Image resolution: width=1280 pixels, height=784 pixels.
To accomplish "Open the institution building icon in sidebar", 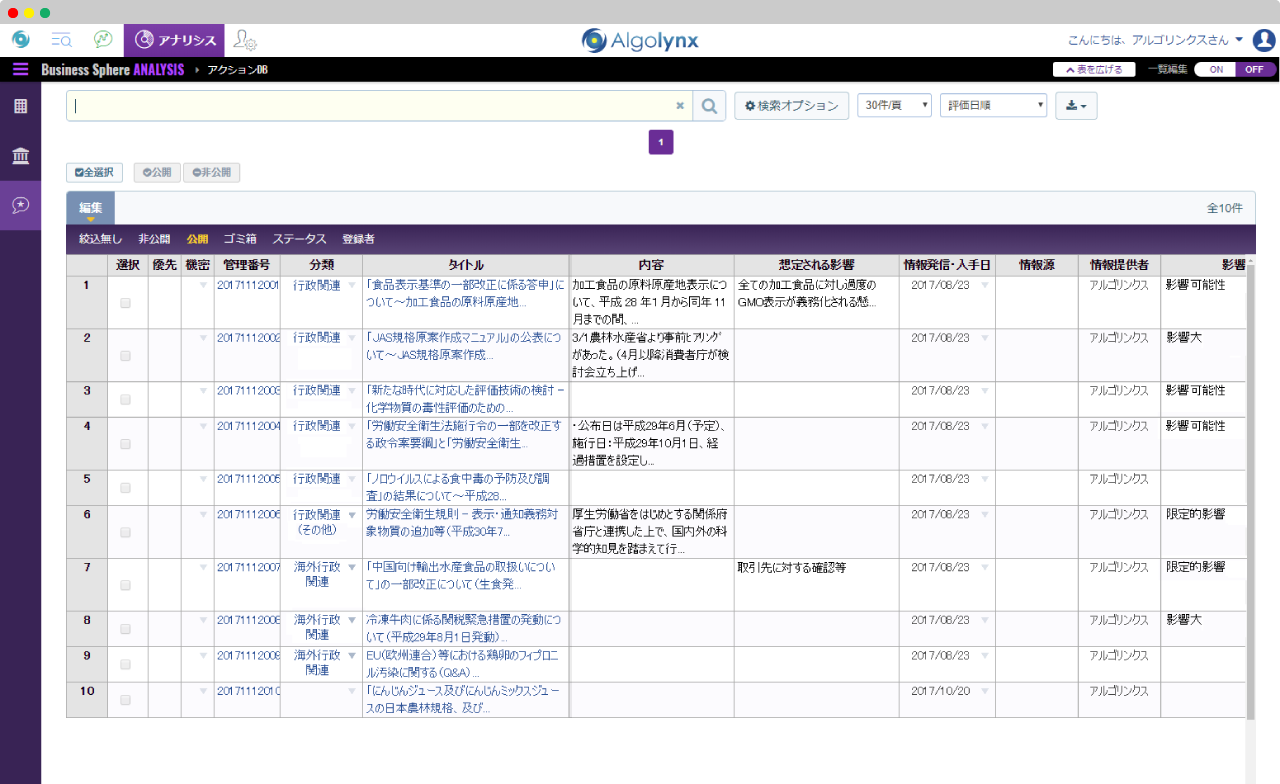I will click(x=20, y=156).
